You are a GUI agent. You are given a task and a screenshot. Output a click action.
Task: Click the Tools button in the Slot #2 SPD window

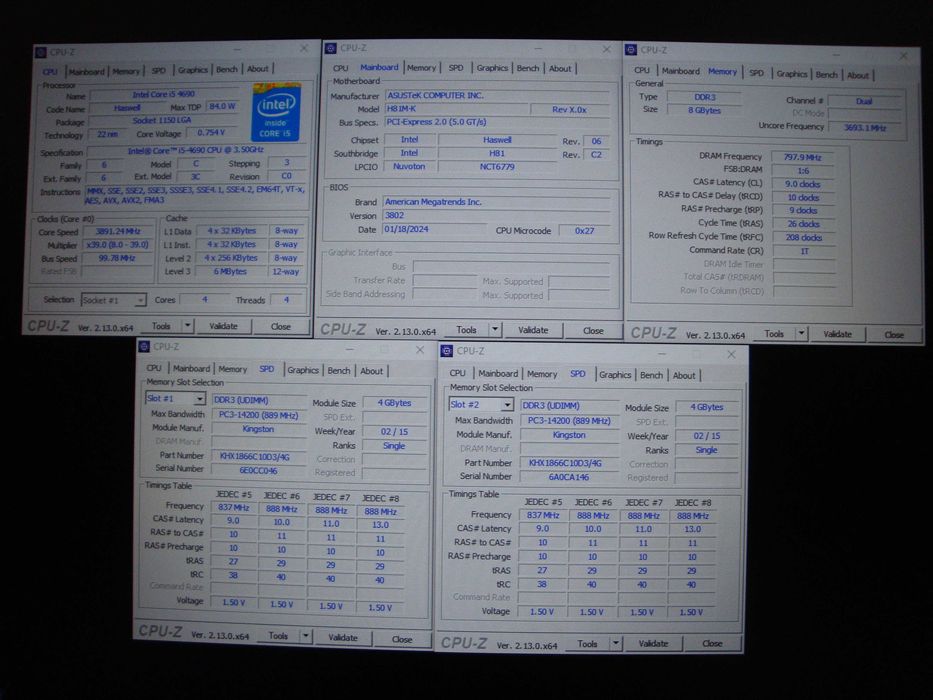[587, 643]
